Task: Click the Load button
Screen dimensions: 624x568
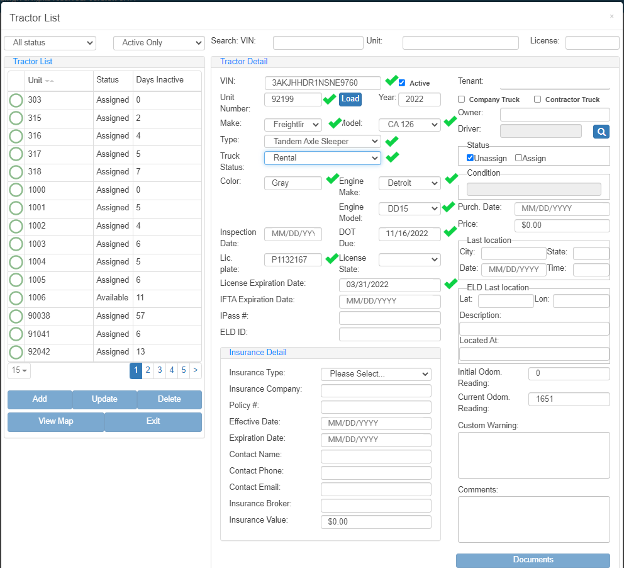Action: (350, 99)
